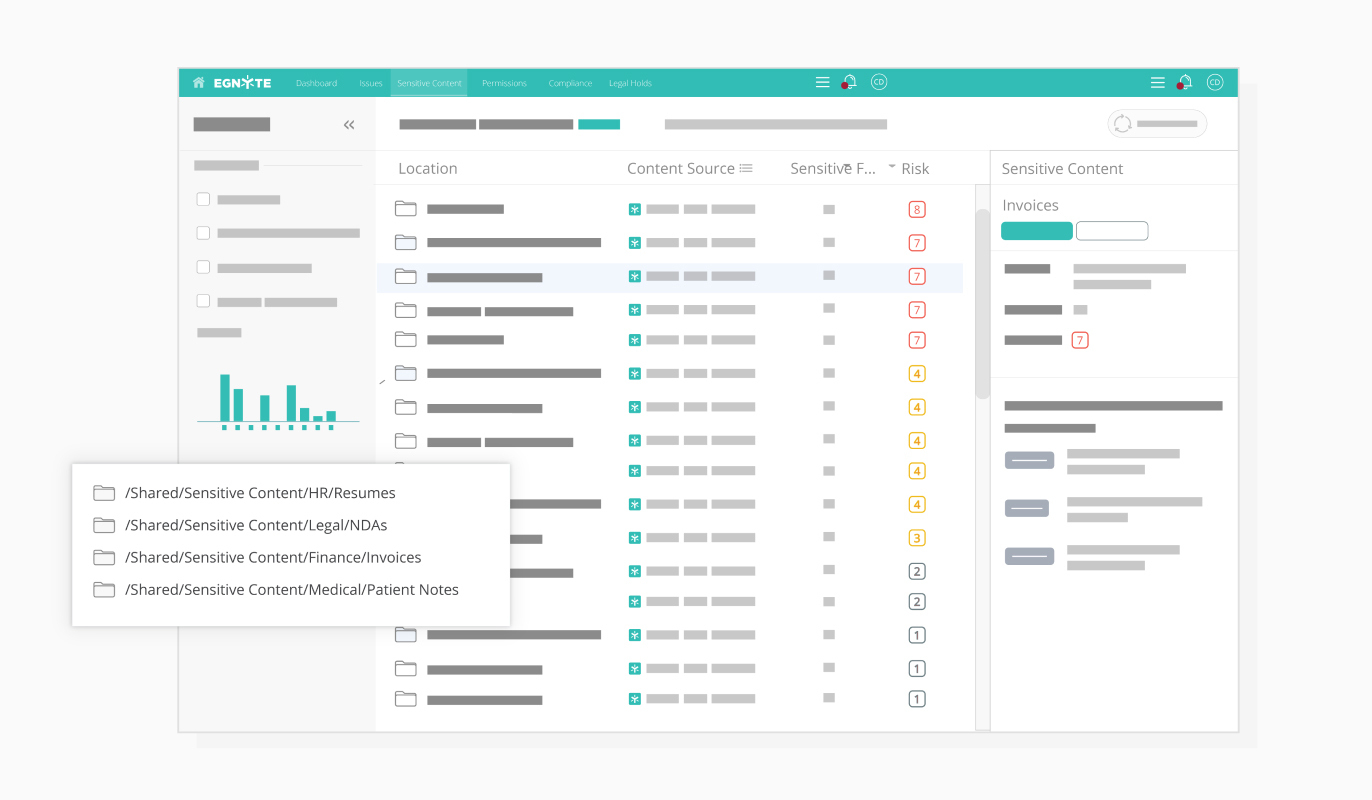Click the home icon beside Egnyte logo
1372x800 pixels.
tap(199, 83)
